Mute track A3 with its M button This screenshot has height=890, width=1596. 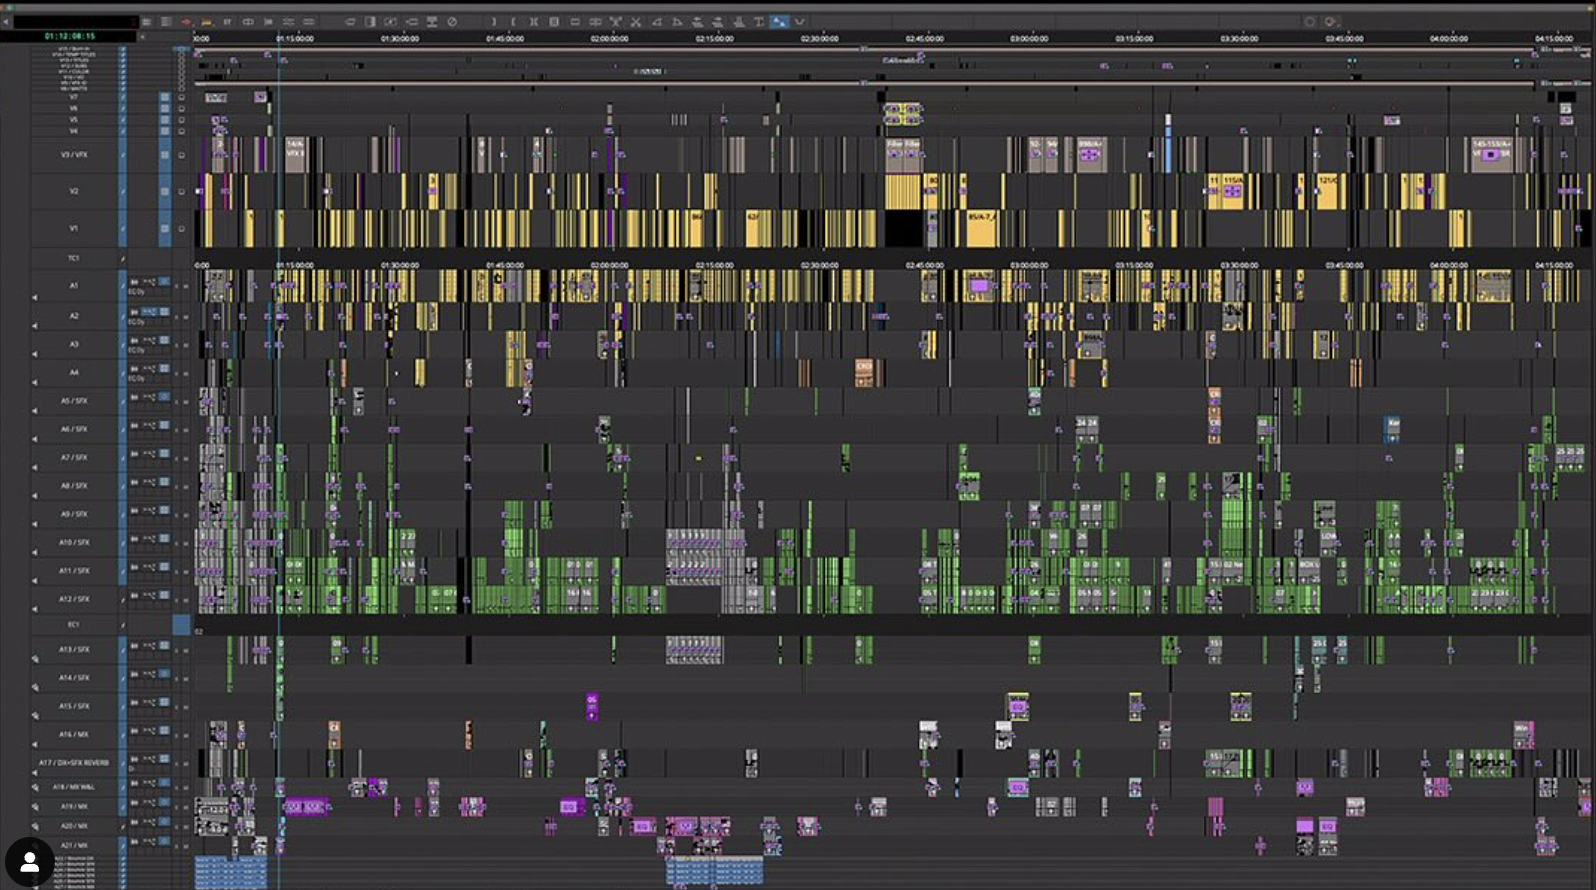[x=186, y=345]
